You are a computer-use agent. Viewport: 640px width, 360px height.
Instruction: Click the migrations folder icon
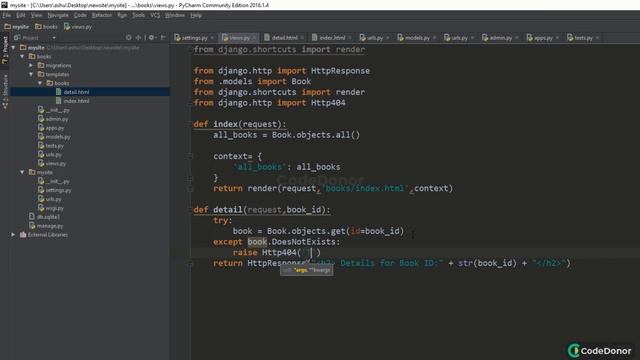click(x=41, y=65)
